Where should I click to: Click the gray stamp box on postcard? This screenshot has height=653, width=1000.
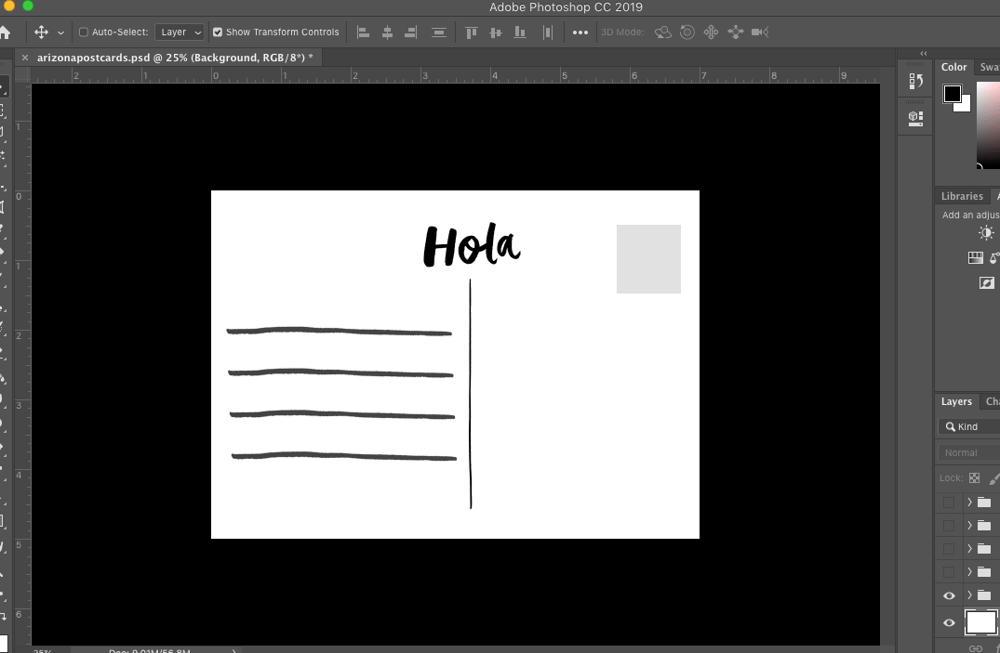pyautogui.click(x=649, y=259)
